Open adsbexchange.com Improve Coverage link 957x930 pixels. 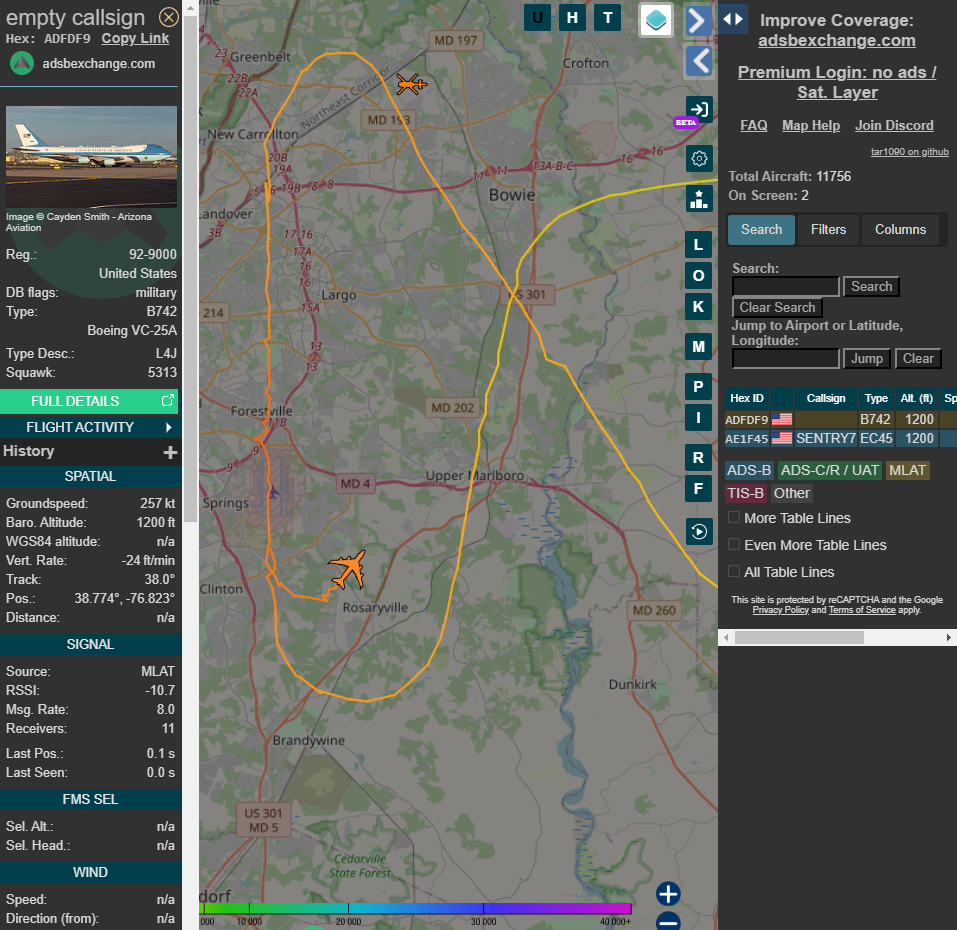(x=837, y=40)
